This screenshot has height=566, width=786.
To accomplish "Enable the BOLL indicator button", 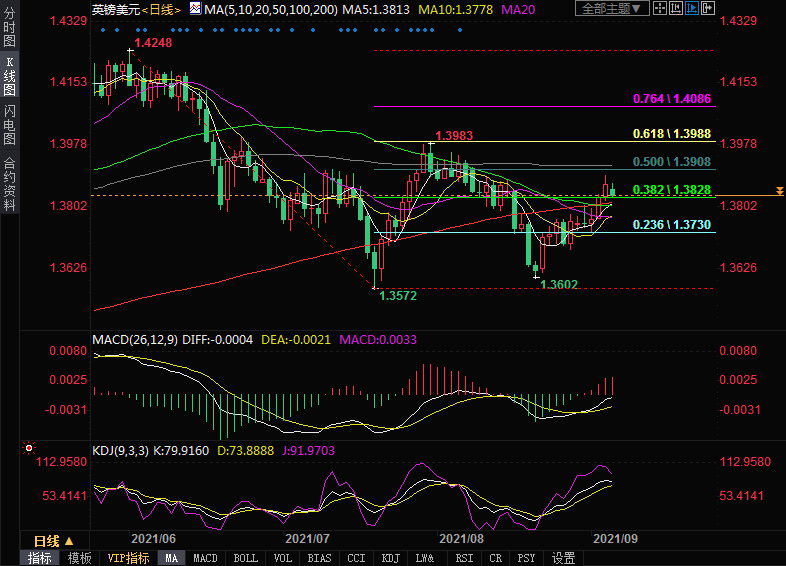I will [x=245, y=558].
